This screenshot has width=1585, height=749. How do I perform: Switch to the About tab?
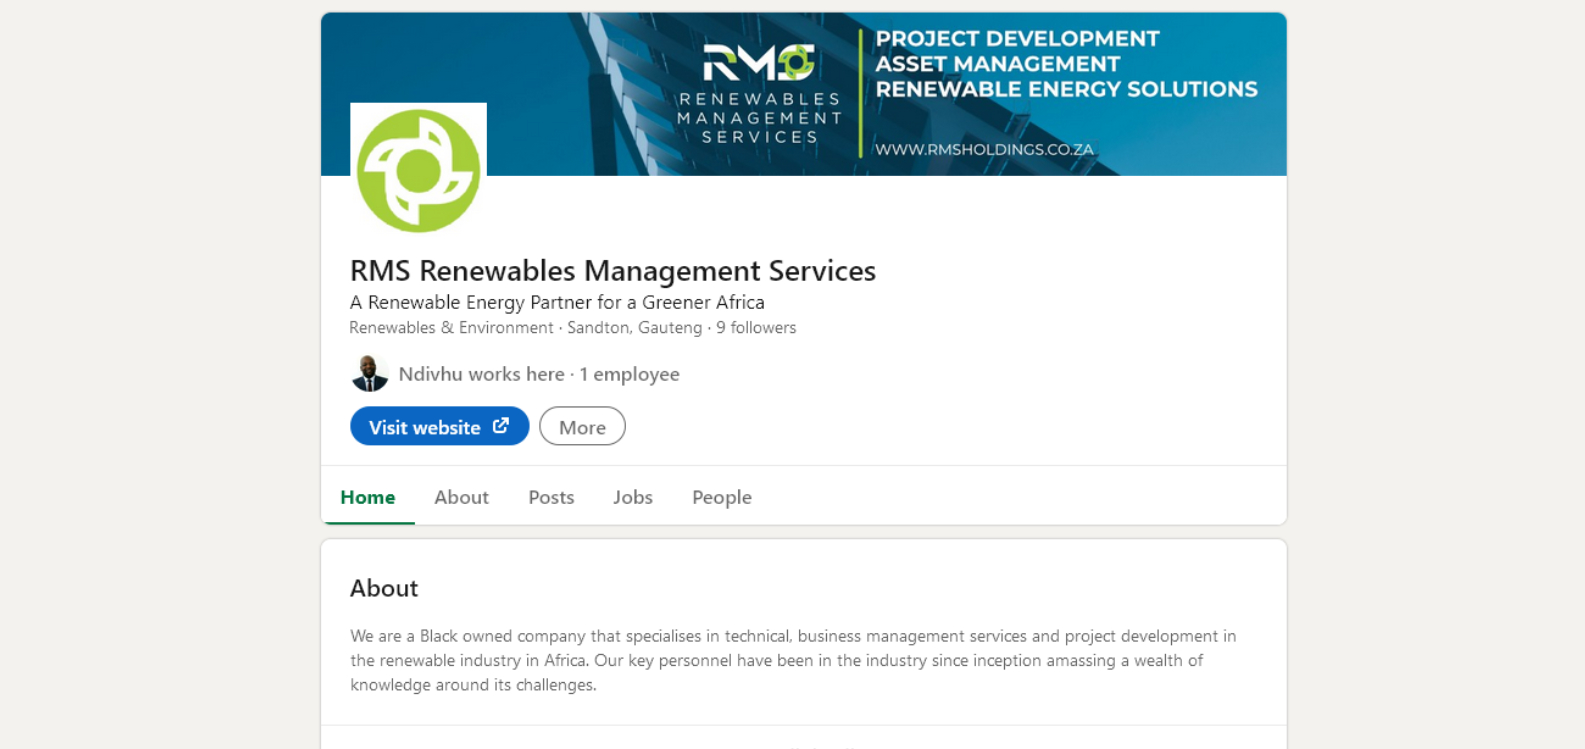461,497
